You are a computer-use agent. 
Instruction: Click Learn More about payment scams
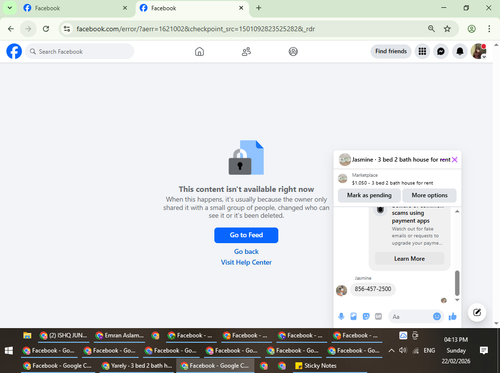[409, 259]
